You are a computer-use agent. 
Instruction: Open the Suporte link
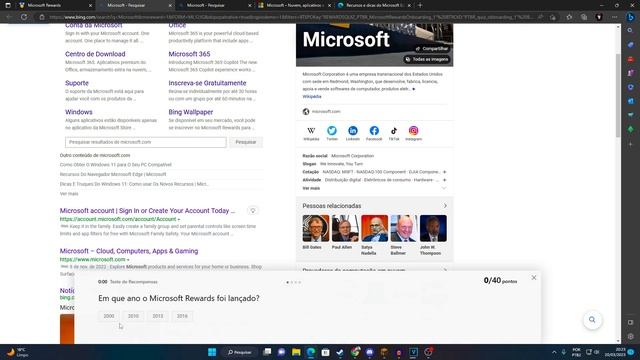point(77,83)
